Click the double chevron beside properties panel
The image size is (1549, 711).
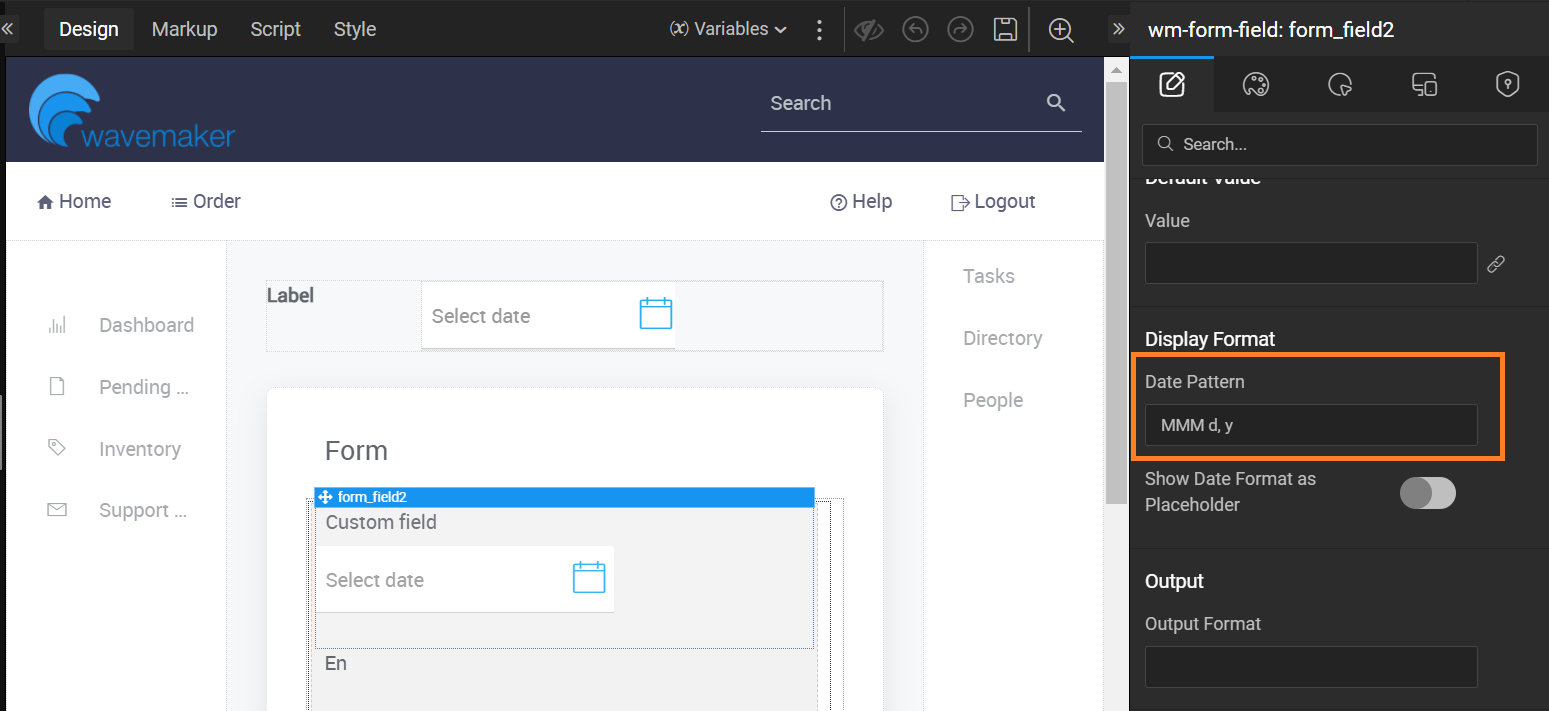coord(1118,29)
